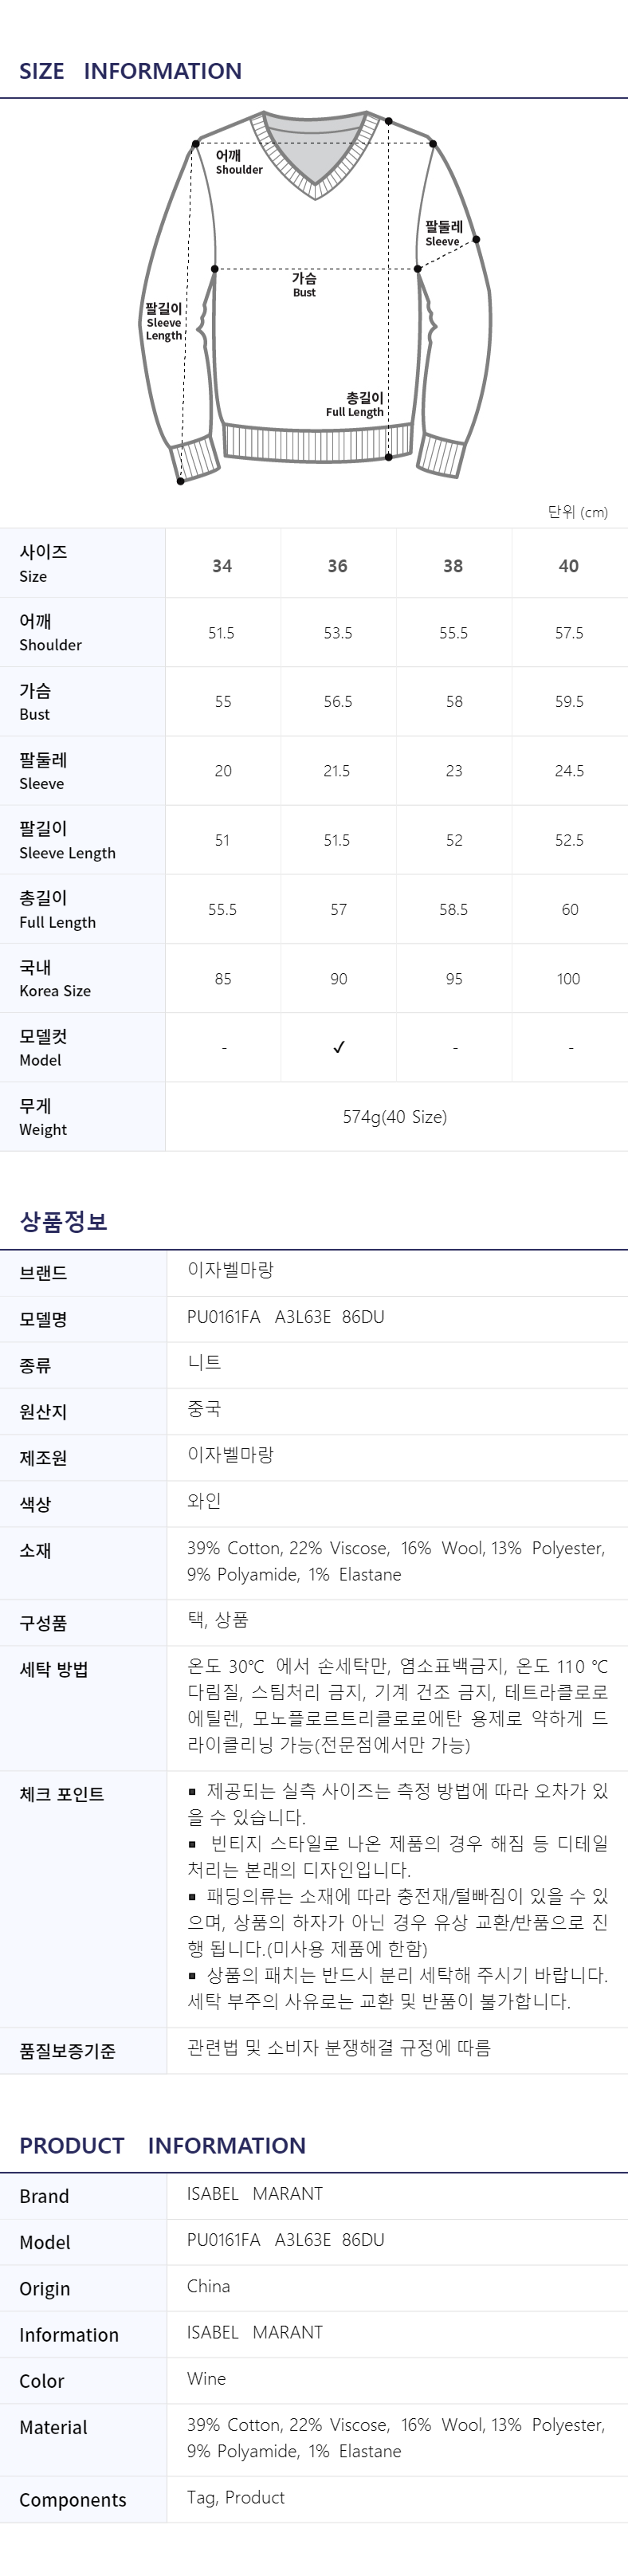628x2576 pixels.
Task: Click the 이자벨마랑 brand value in the 브랜드 row
Action: (x=230, y=1270)
